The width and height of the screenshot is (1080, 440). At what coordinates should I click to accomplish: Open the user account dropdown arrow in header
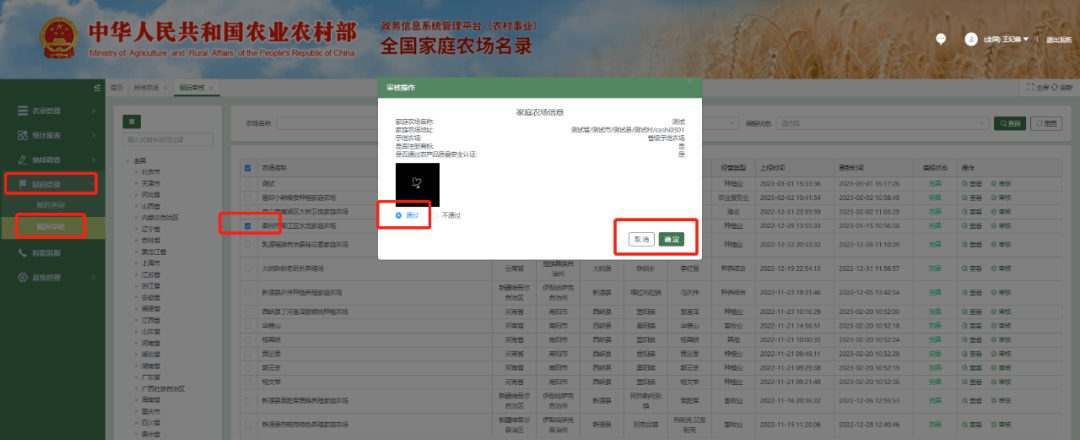[x=1026, y=39]
